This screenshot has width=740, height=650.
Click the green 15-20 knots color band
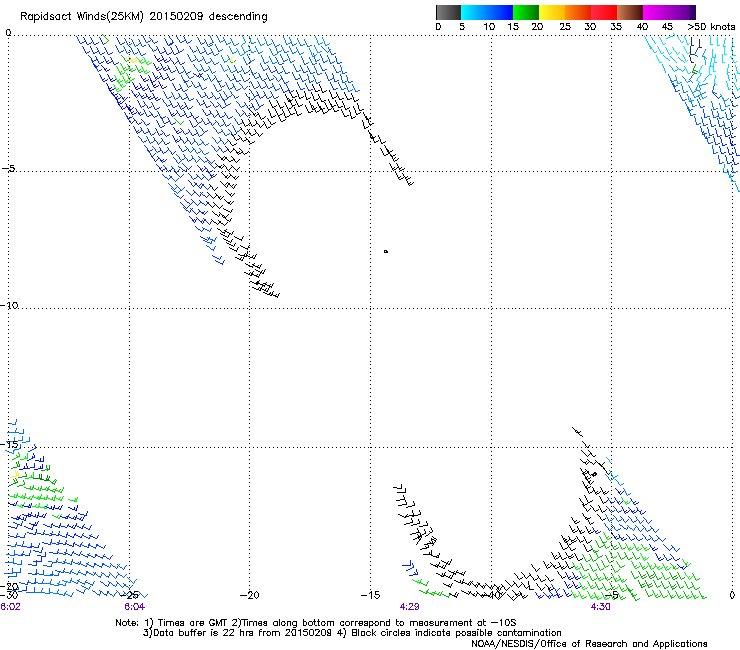526,12
